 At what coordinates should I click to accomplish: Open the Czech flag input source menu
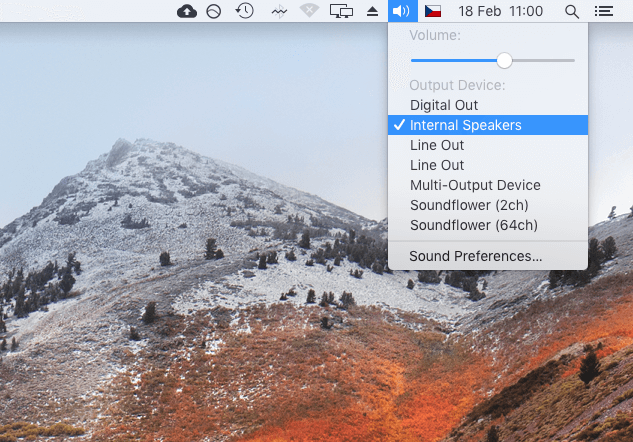[432, 11]
